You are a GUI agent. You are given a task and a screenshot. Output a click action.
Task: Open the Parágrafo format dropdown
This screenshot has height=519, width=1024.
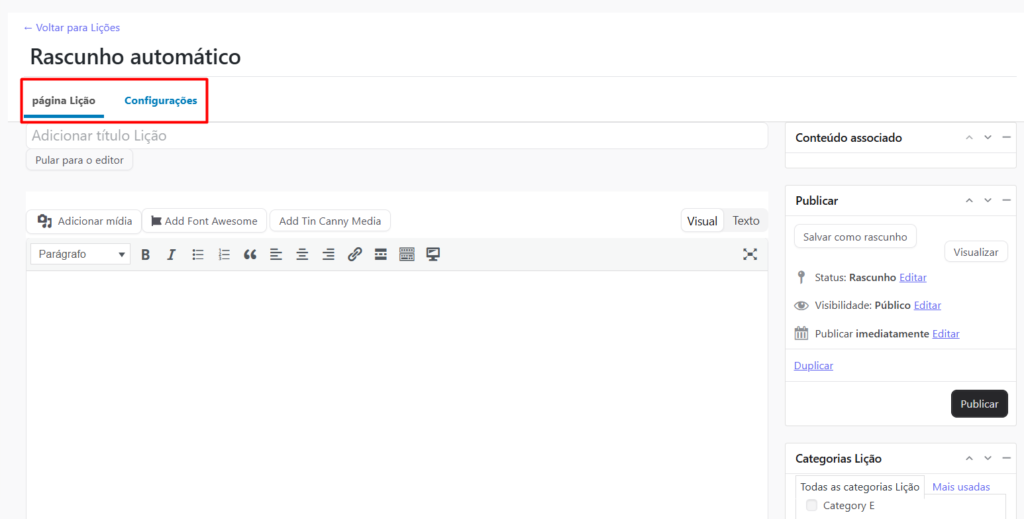(80, 255)
